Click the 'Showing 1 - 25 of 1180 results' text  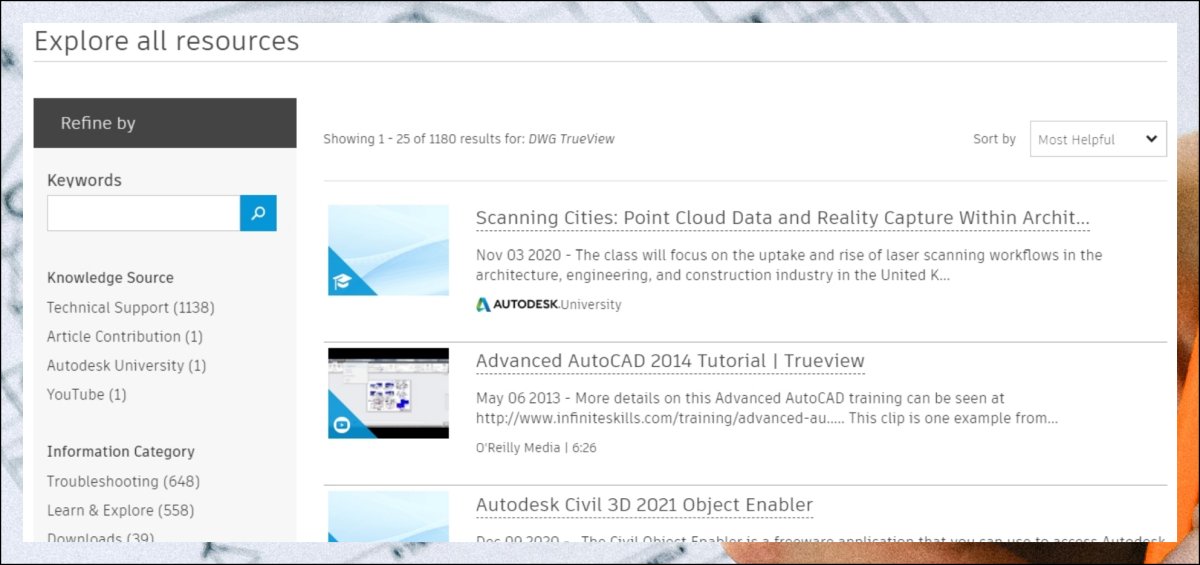tap(469, 139)
